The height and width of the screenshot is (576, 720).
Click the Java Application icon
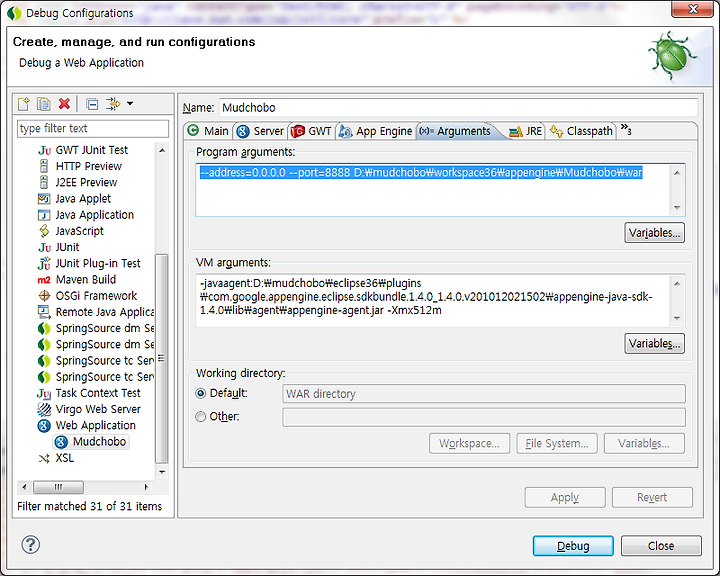(x=44, y=215)
